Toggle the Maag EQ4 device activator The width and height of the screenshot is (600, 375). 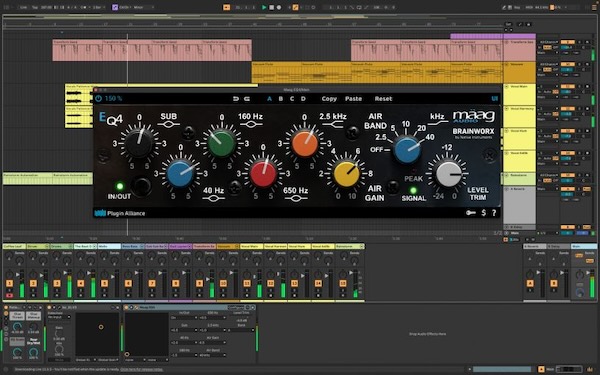coord(126,307)
